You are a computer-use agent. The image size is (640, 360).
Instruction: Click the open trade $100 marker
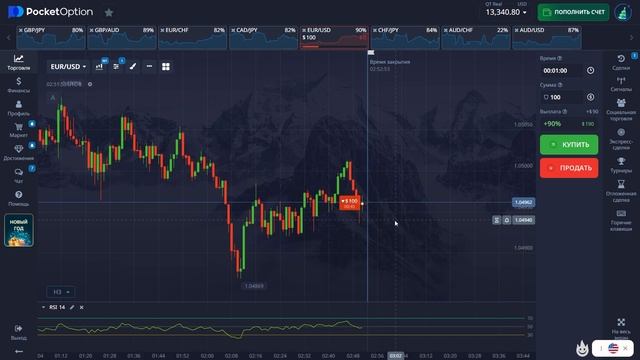(x=350, y=203)
